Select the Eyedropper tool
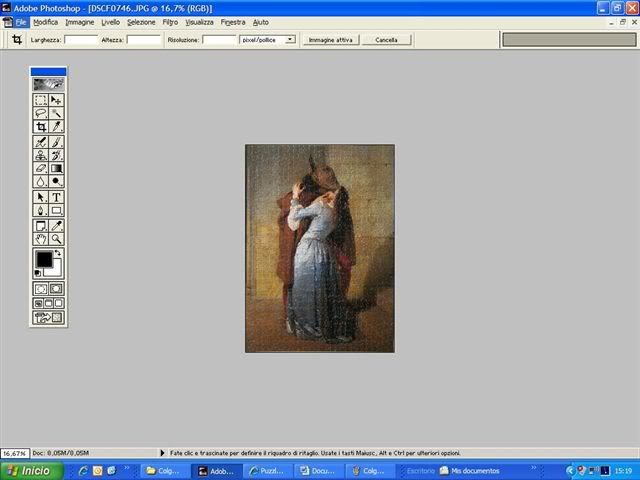The image size is (640, 480). [56, 226]
